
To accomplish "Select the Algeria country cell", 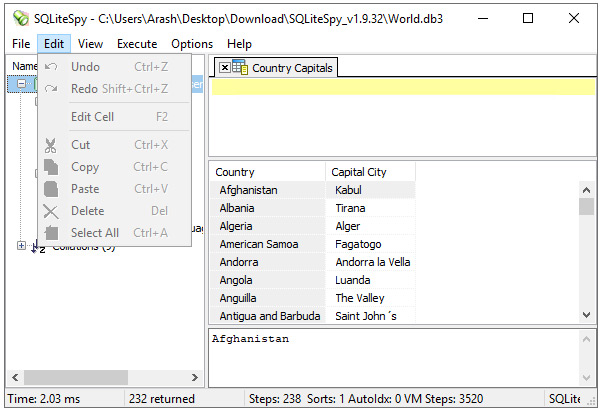I will coord(267,226).
